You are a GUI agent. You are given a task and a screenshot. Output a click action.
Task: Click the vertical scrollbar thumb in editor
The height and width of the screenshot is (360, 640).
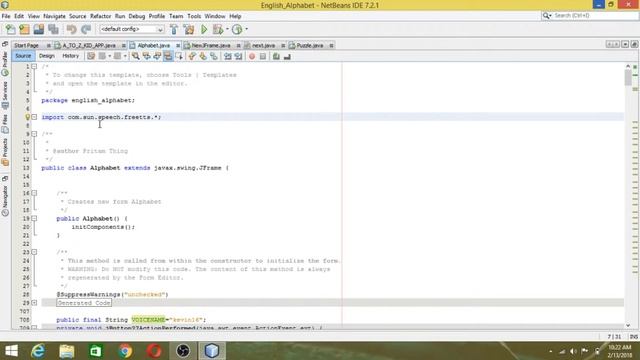(628, 78)
